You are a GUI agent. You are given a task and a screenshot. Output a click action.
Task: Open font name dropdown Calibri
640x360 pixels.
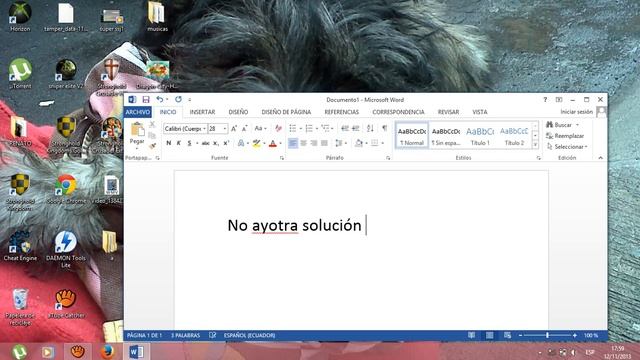pos(204,129)
